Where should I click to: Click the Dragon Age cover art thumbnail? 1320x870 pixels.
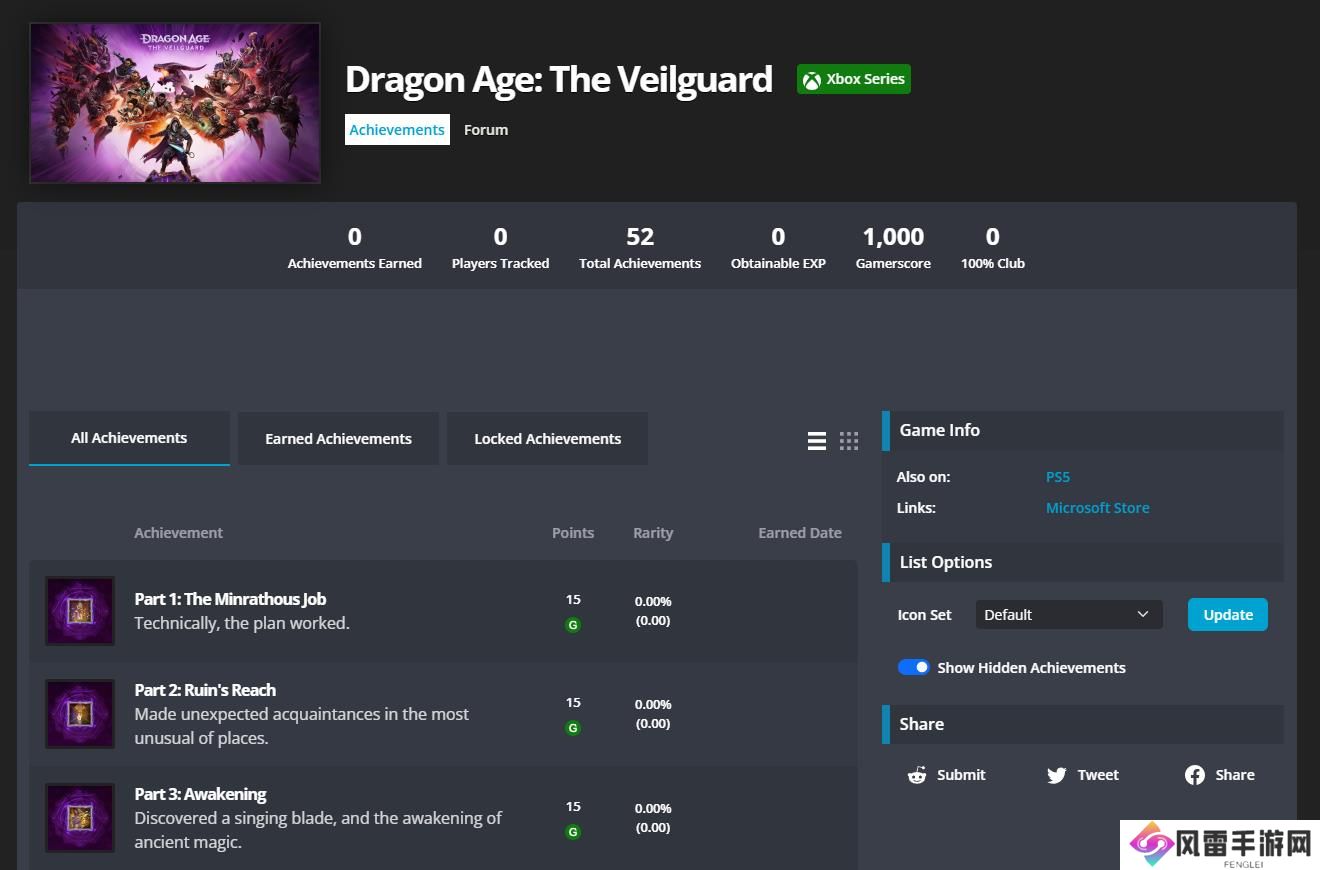click(x=175, y=103)
